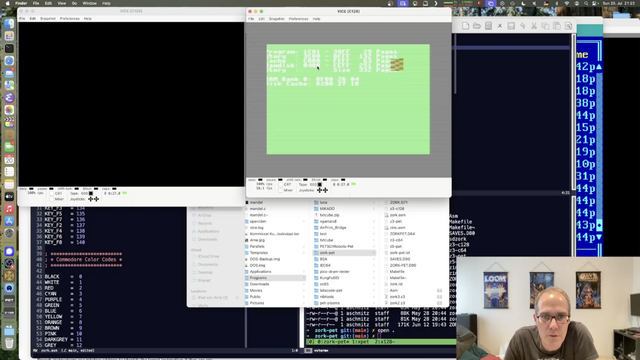Screen dimensions: 640x360
Task: Expand the zork-pet folder chevron
Action: point(373,253)
